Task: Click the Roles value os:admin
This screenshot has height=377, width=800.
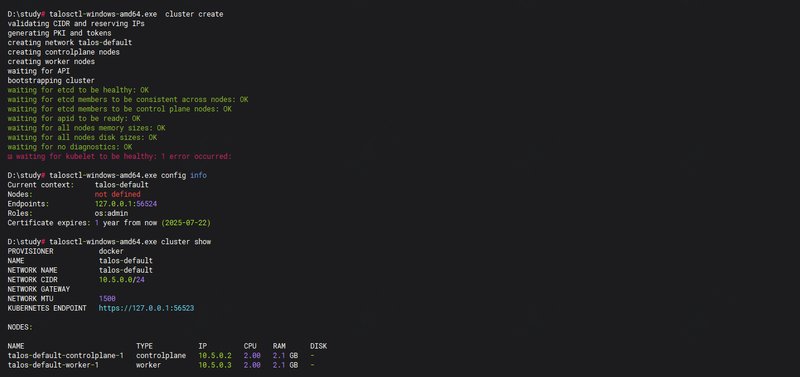Action: 111,213
